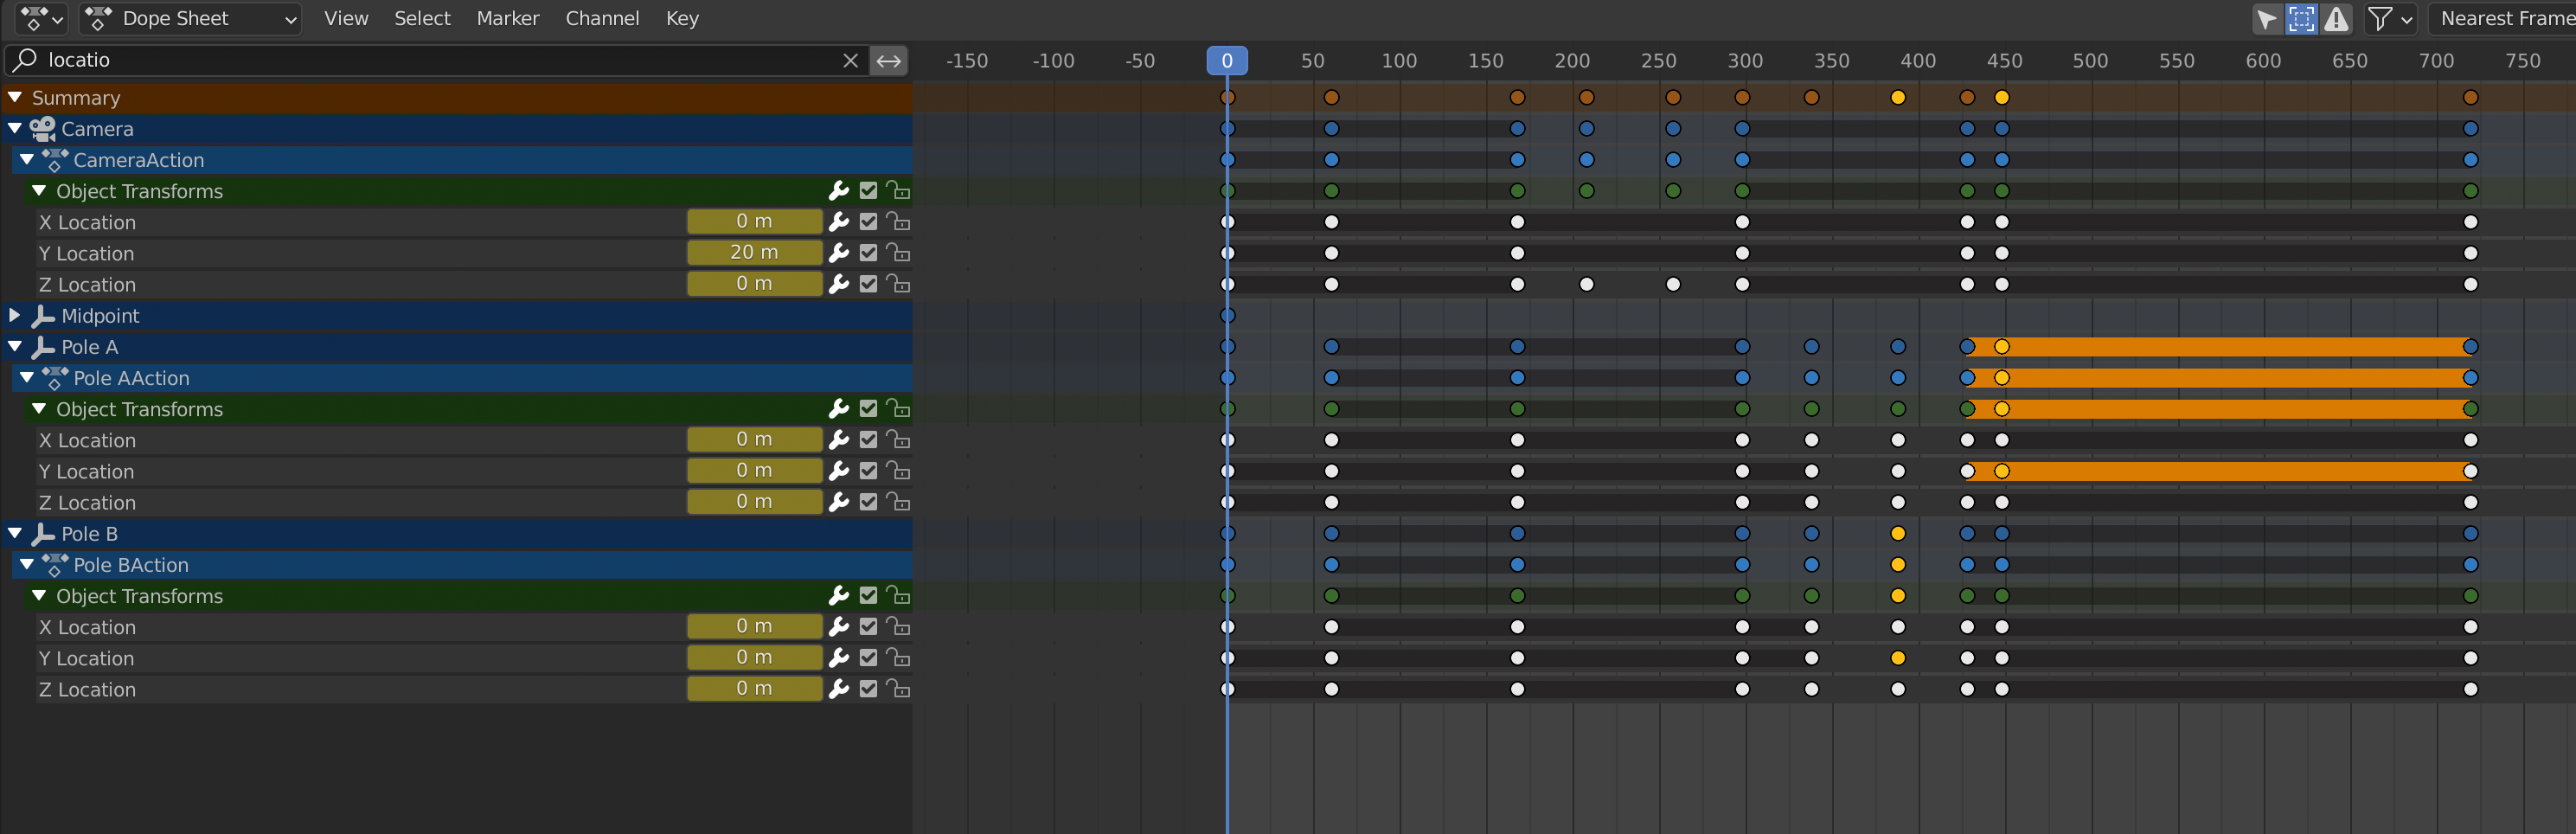Open the View menu

(346, 18)
